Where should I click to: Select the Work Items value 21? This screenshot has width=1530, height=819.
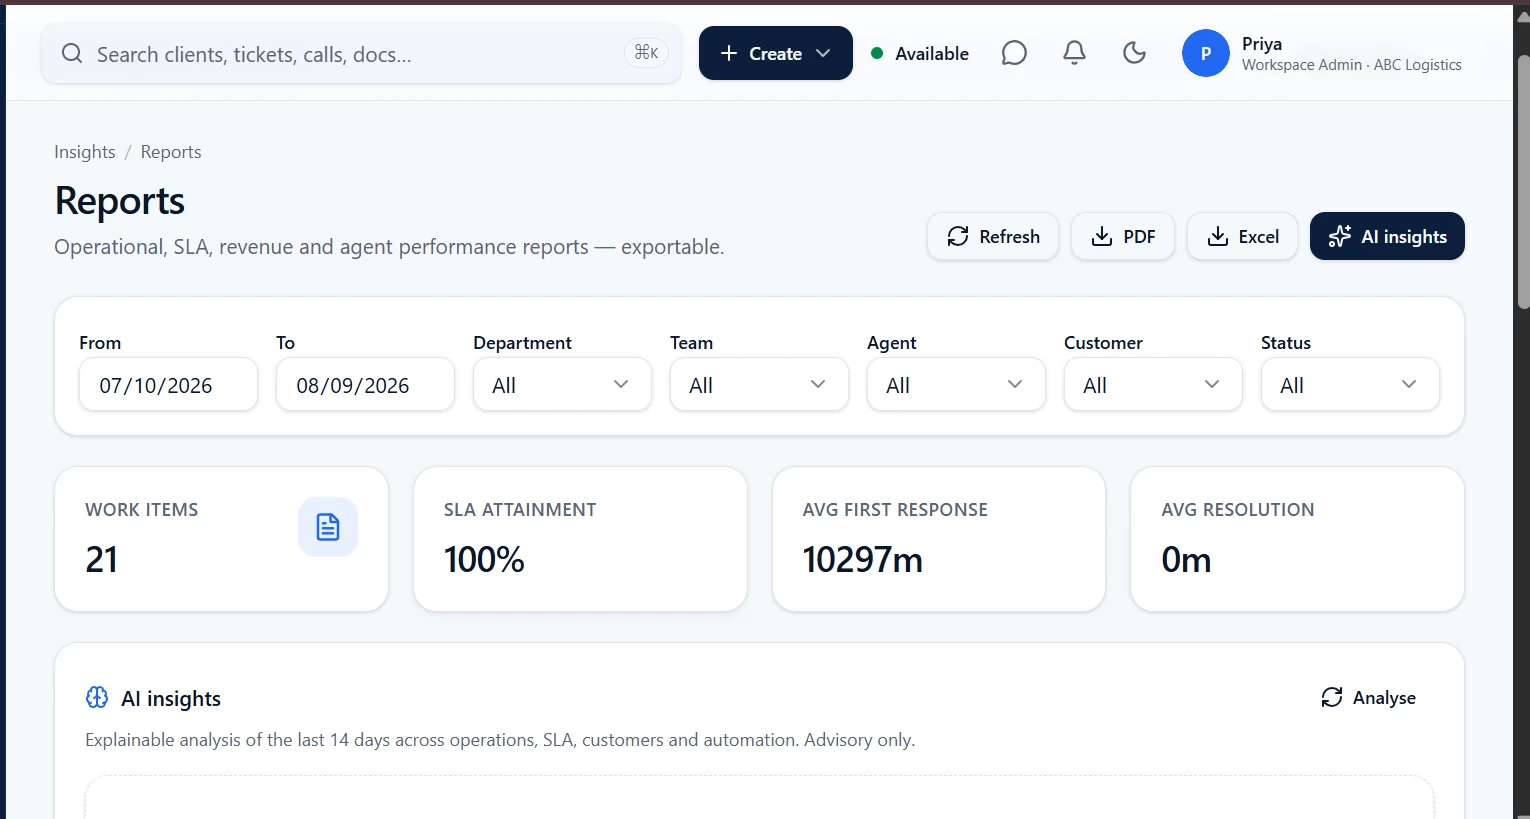coord(101,560)
